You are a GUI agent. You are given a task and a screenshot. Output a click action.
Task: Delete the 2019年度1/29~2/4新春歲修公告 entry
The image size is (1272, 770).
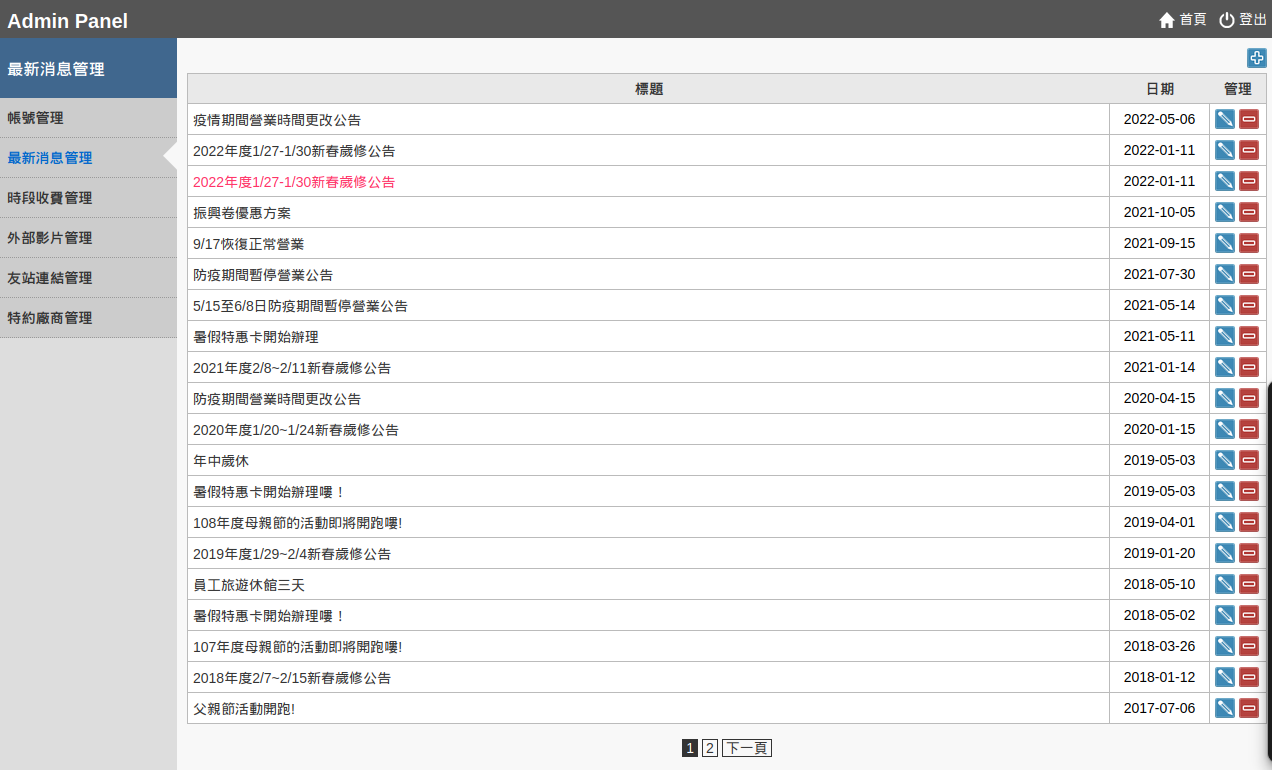tap(1249, 553)
